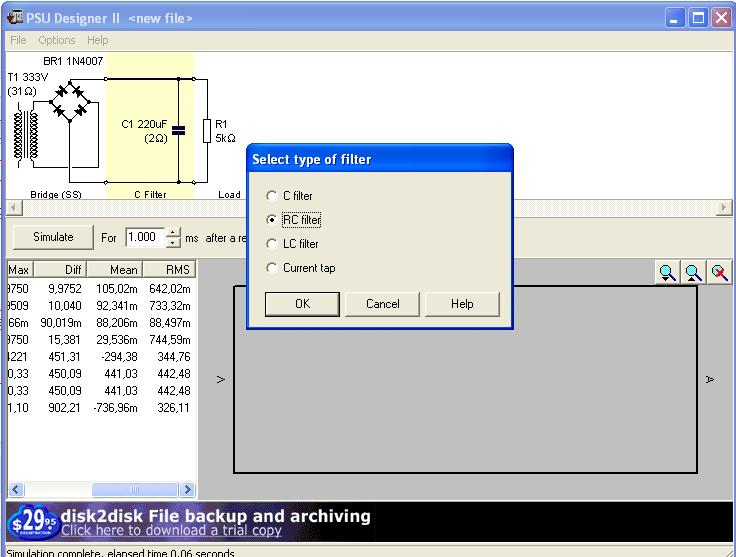
Task: Click Cancel in the filter dialog
Action: pyautogui.click(x=382, y=304)
